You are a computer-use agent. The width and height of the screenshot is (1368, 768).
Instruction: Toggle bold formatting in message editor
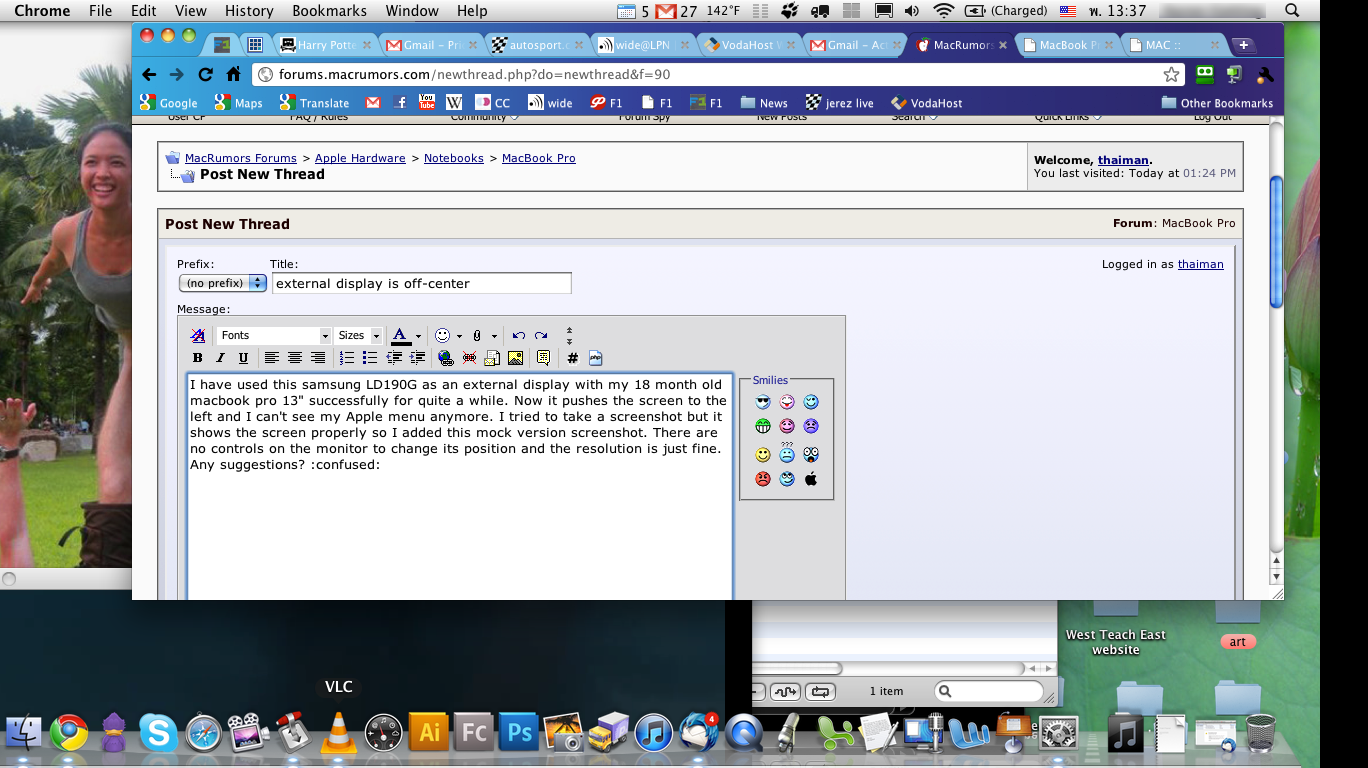(198, 358)
